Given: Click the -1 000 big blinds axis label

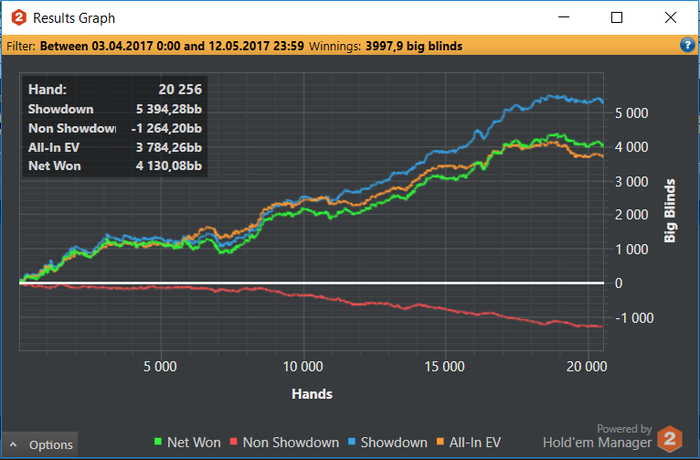Looking at the screenshot, I should click(634, 318).
